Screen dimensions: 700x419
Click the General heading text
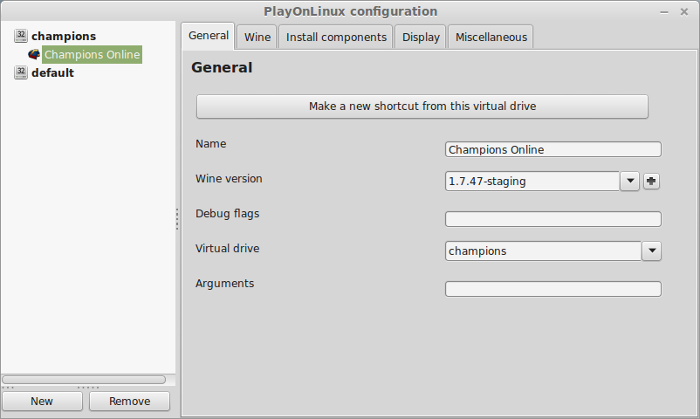tap(222, 67)
